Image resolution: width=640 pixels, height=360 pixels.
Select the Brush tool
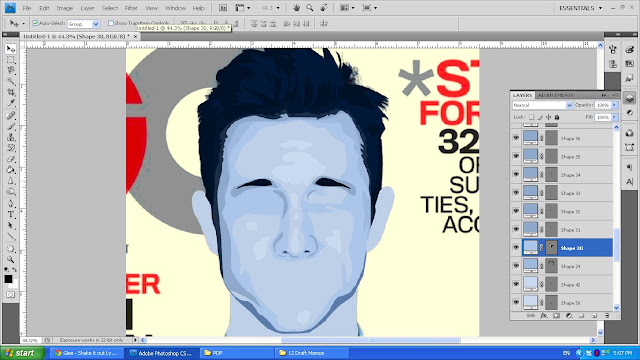[11, 127]
